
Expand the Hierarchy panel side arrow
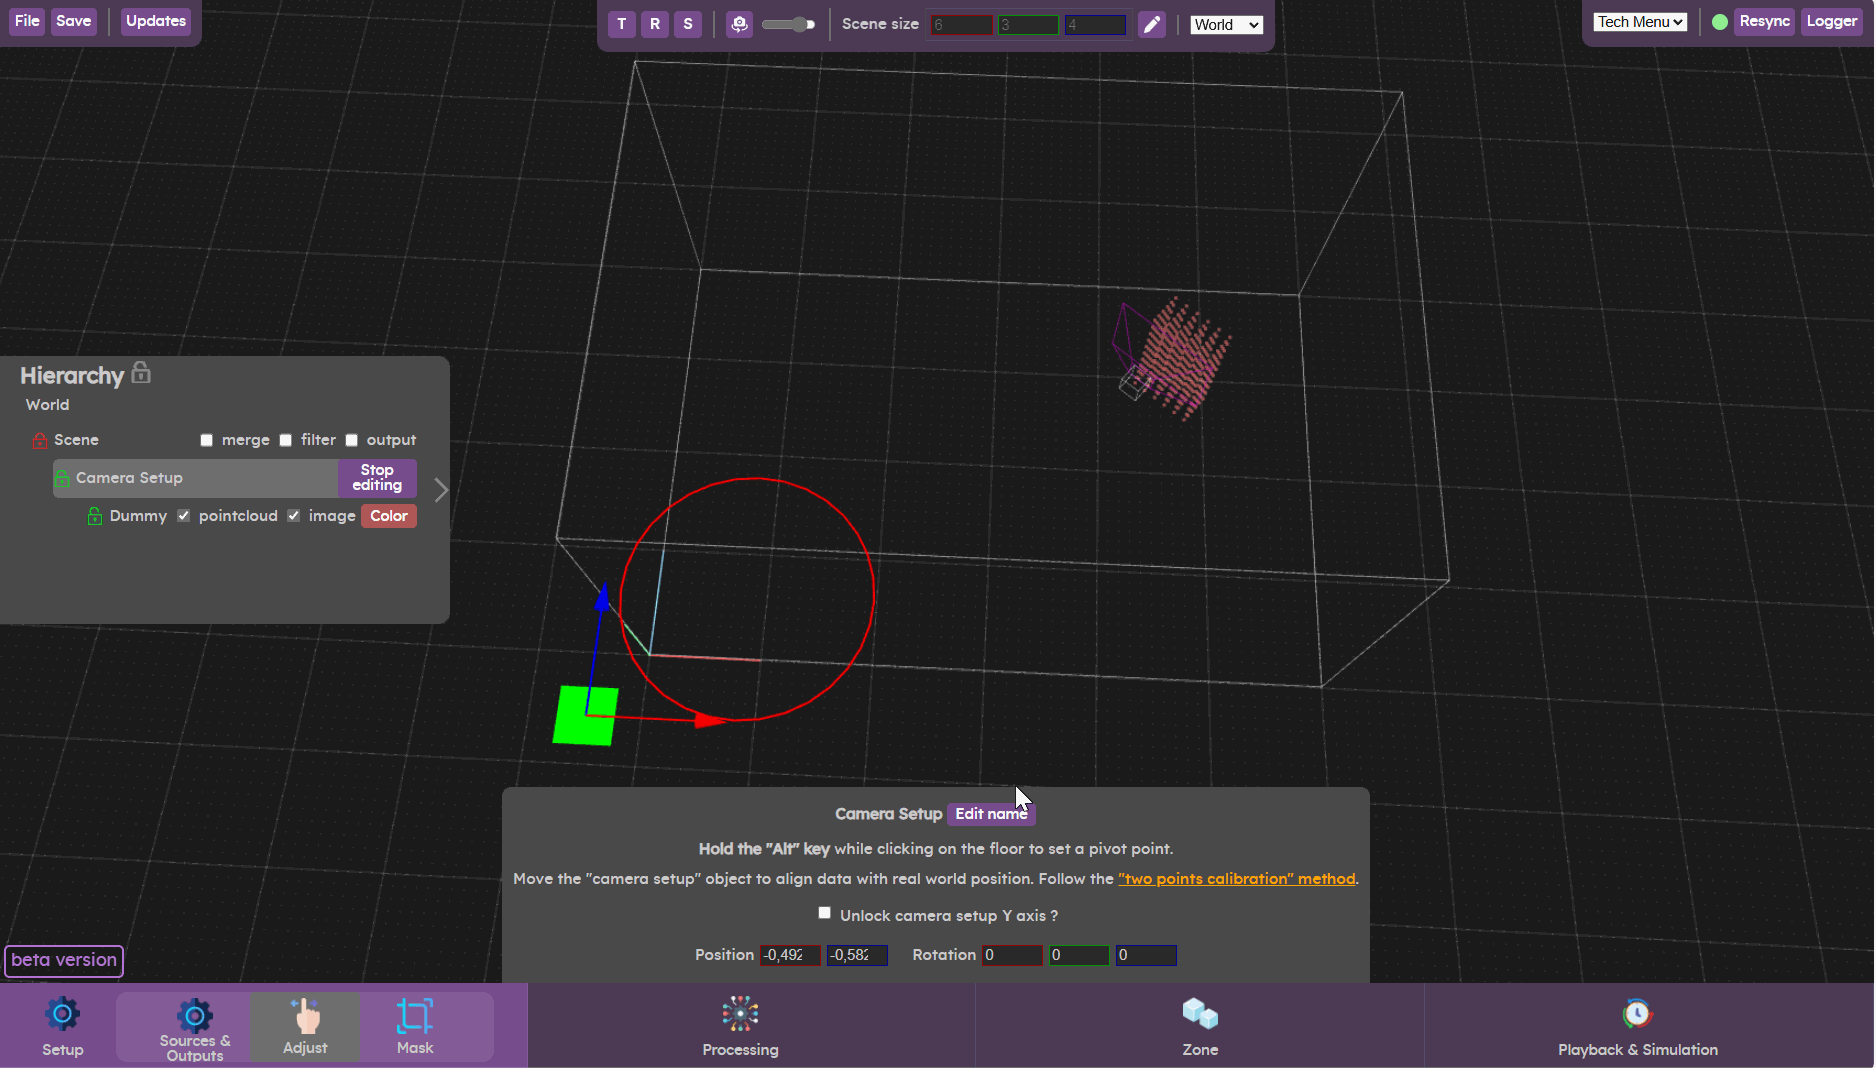pos(441,489)
